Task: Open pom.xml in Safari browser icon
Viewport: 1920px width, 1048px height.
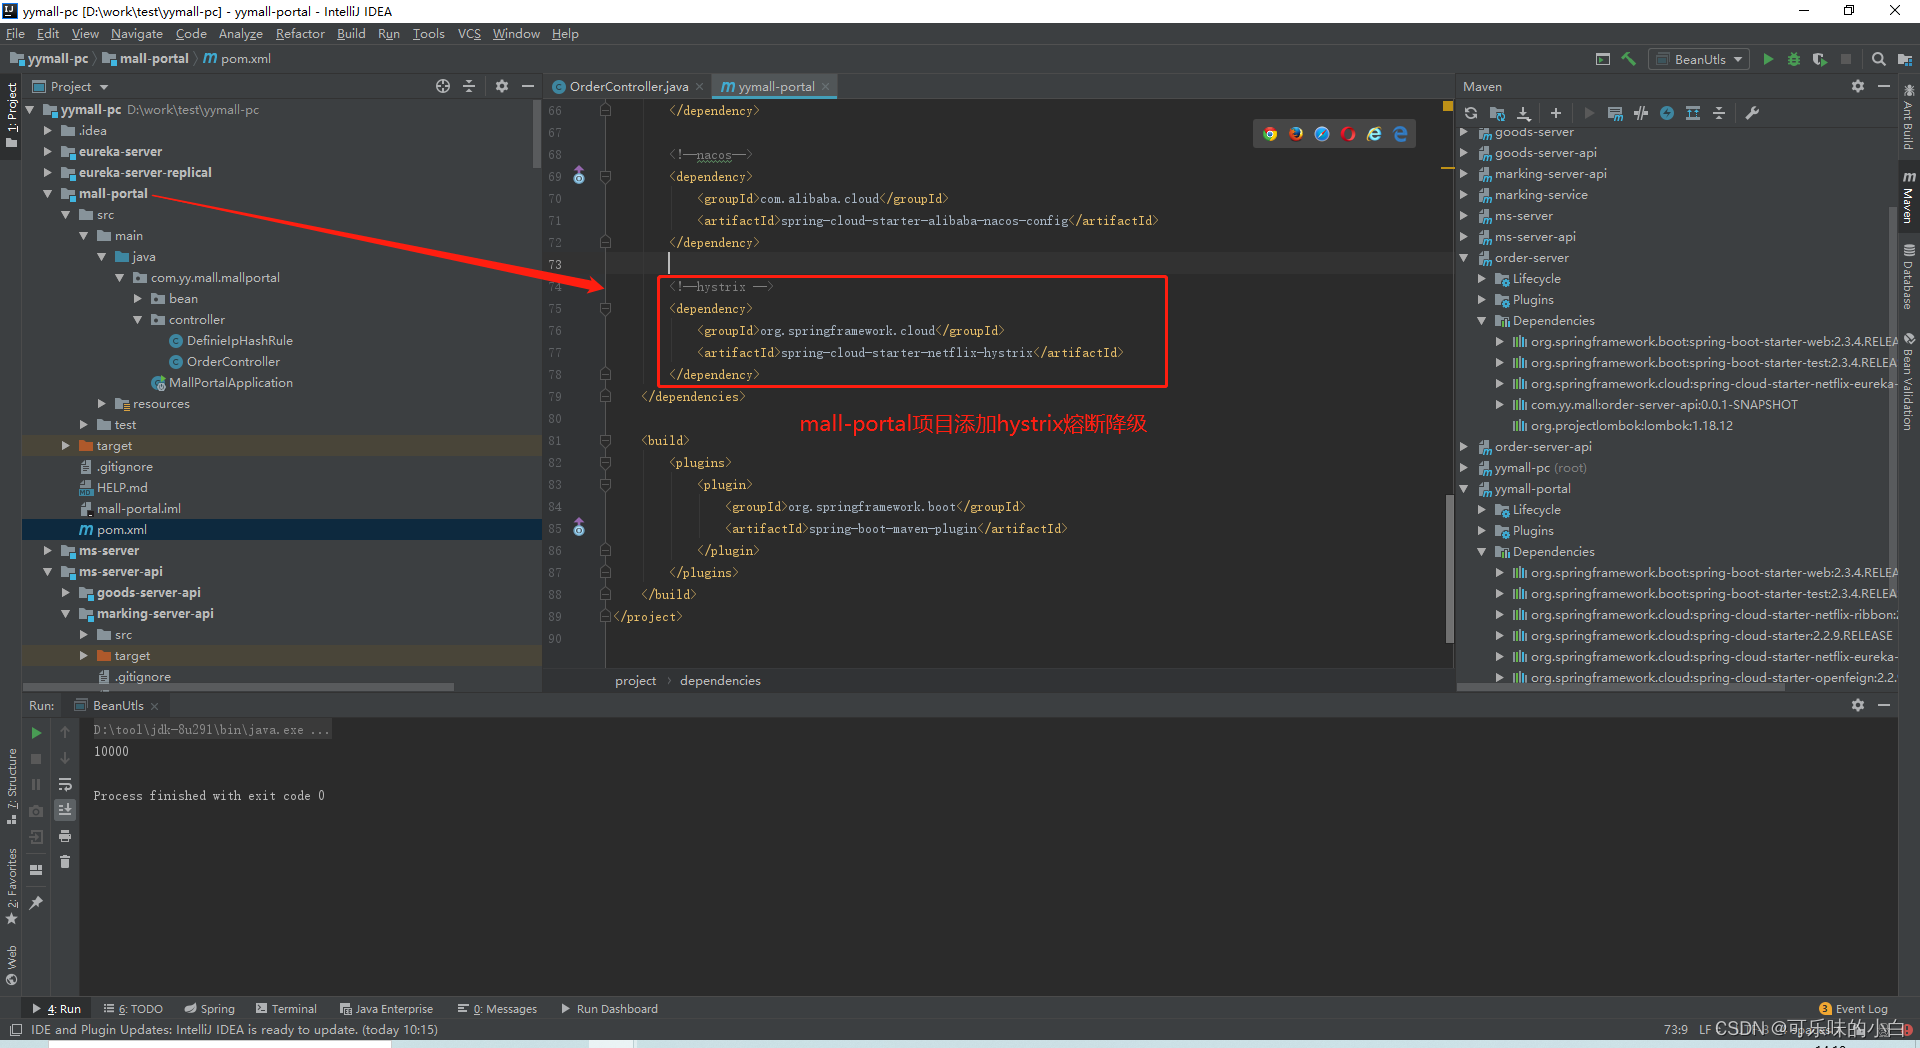Action: 1322,134
